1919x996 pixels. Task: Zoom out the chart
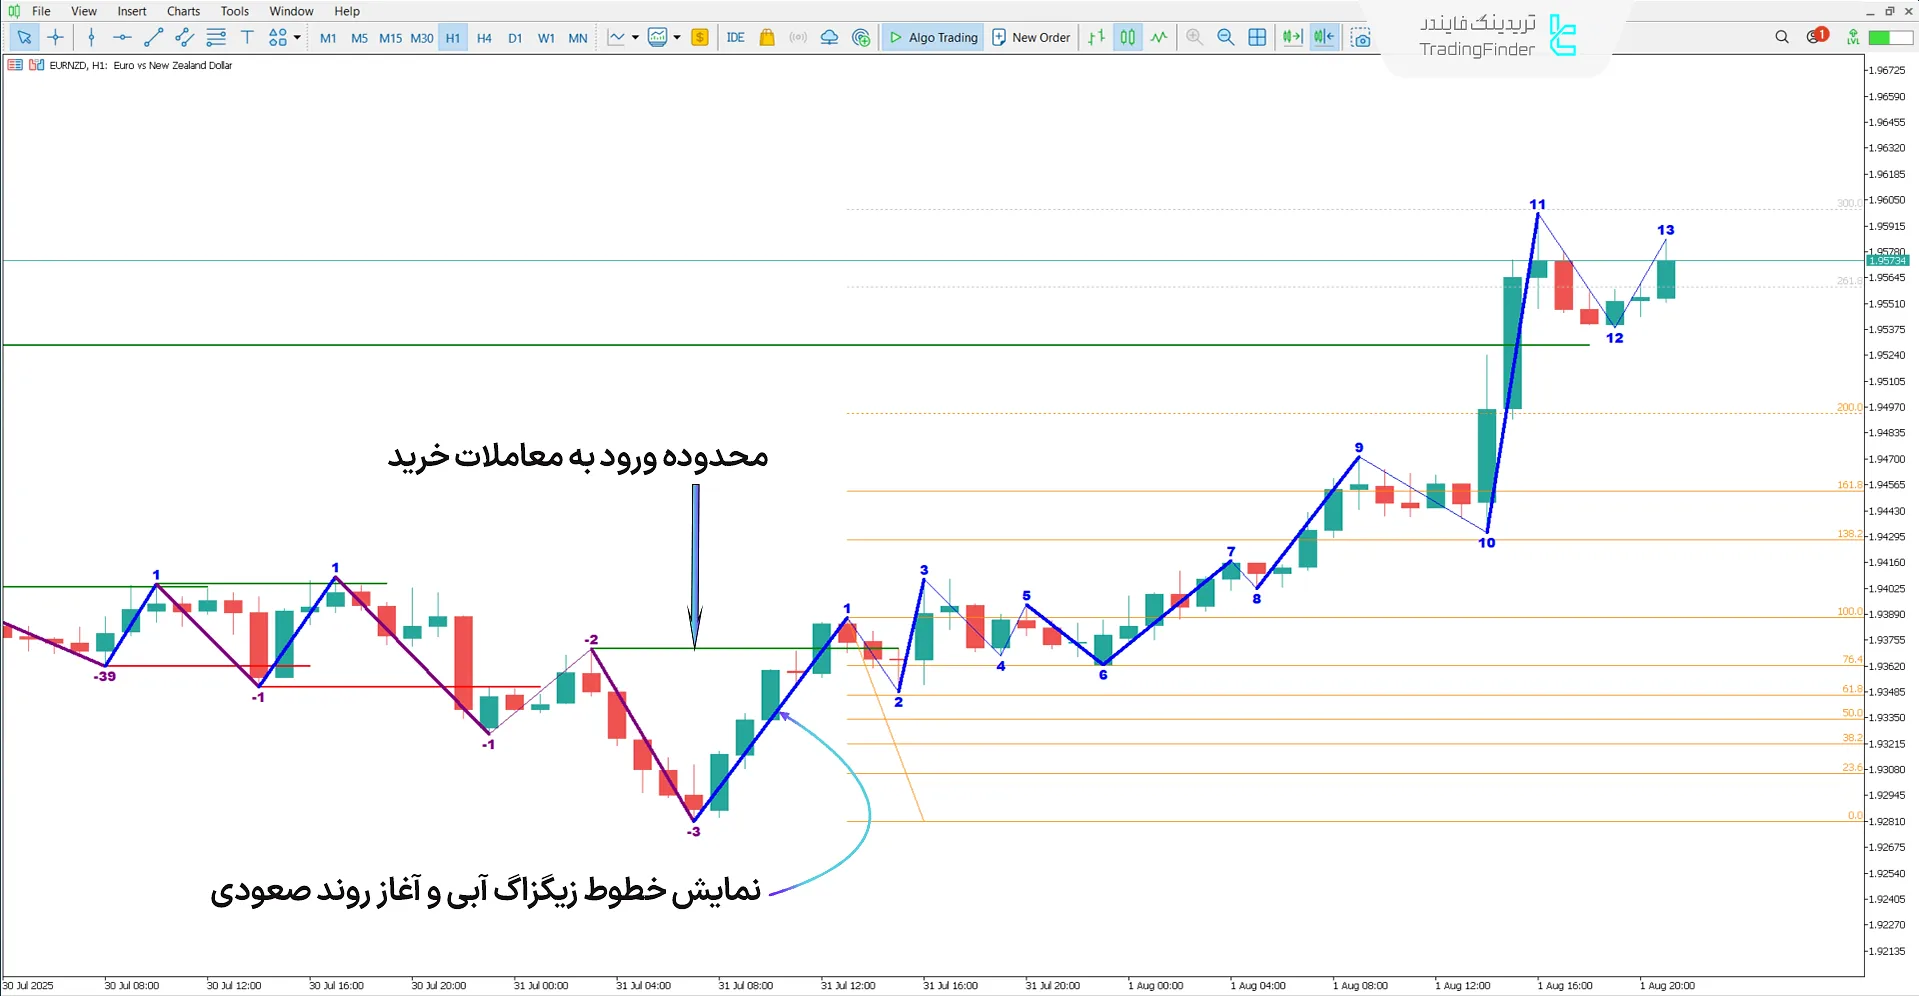coord(1226,37)
